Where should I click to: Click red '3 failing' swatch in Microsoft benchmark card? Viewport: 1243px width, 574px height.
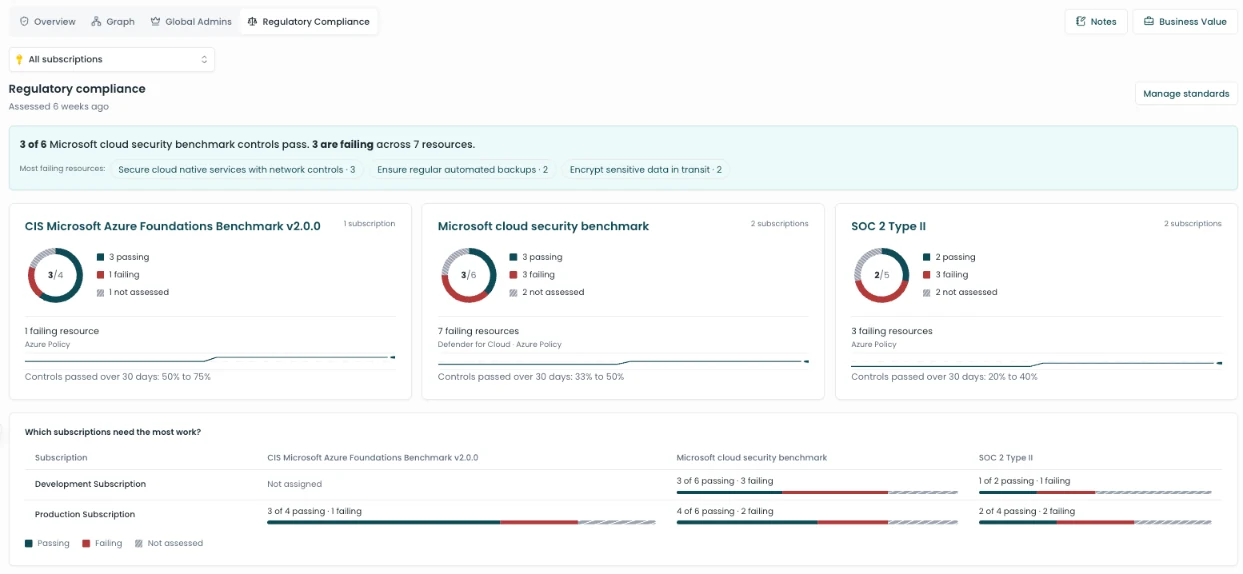[x=513, y=274]
